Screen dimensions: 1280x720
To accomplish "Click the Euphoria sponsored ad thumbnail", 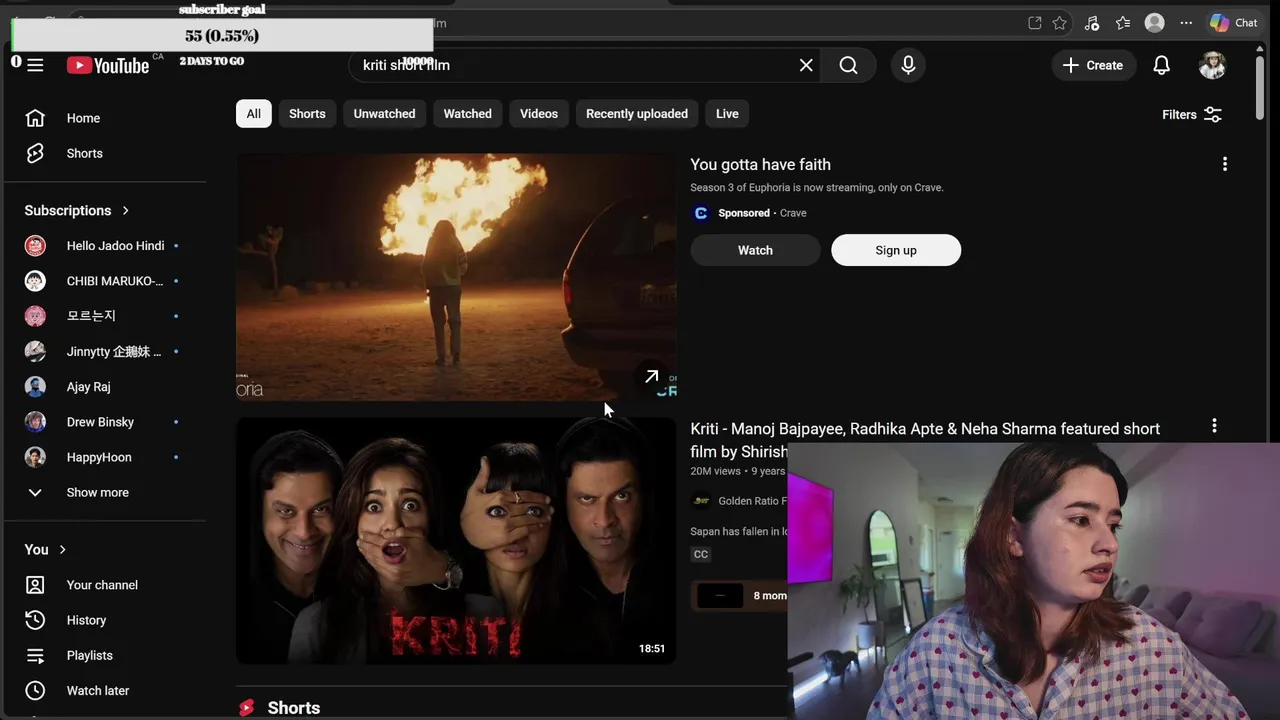I will click(456, 277).
